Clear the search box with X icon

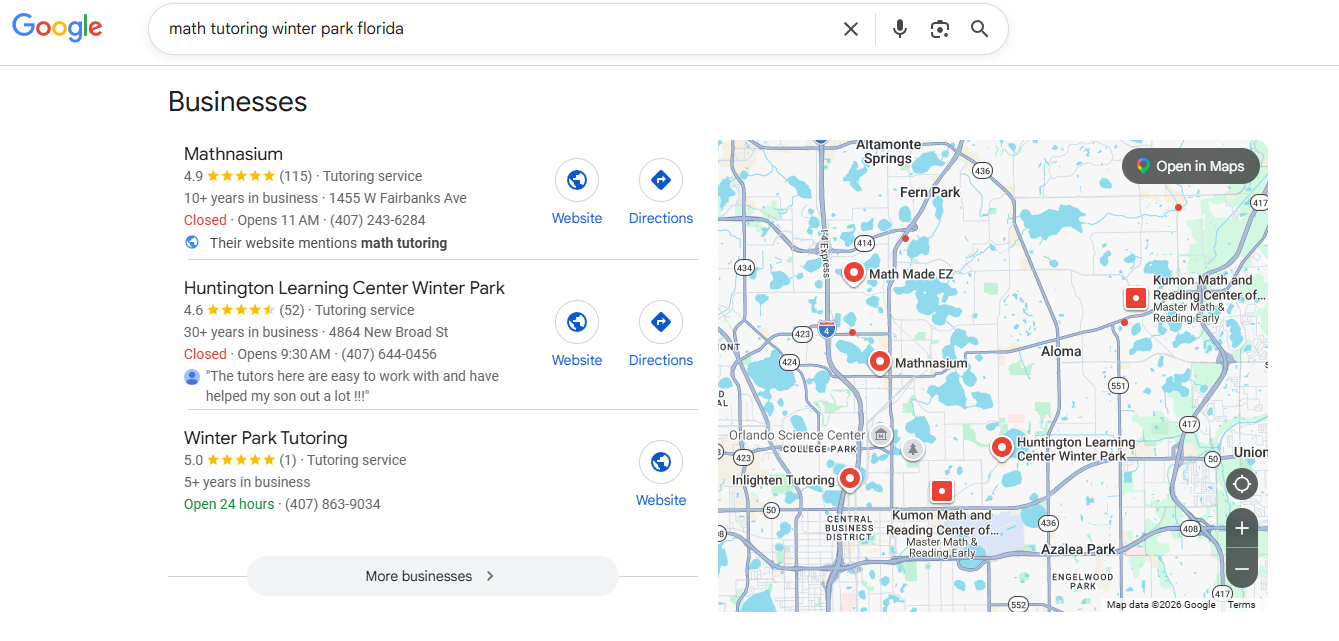(850, 29)
